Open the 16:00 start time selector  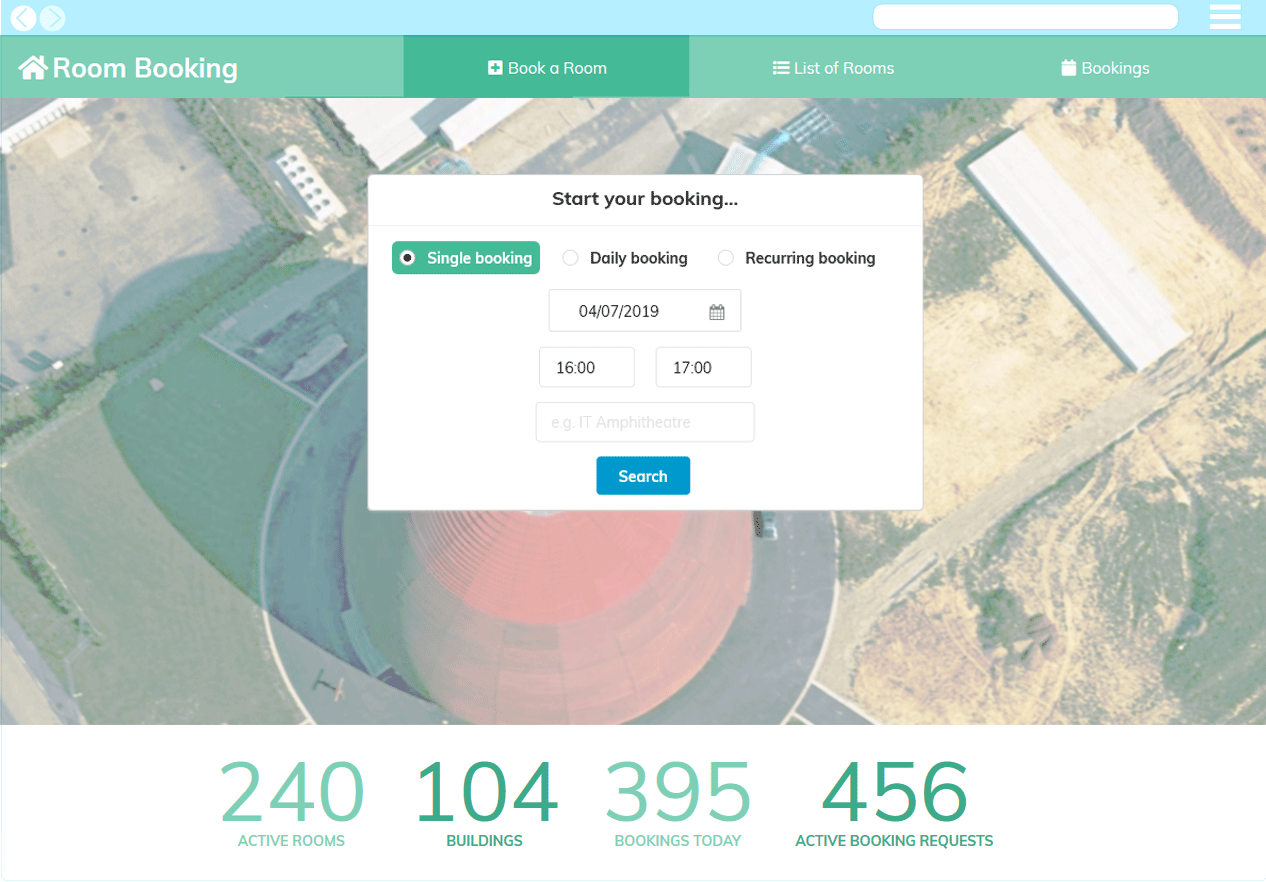pyautogui.click(x=586, y=367)
